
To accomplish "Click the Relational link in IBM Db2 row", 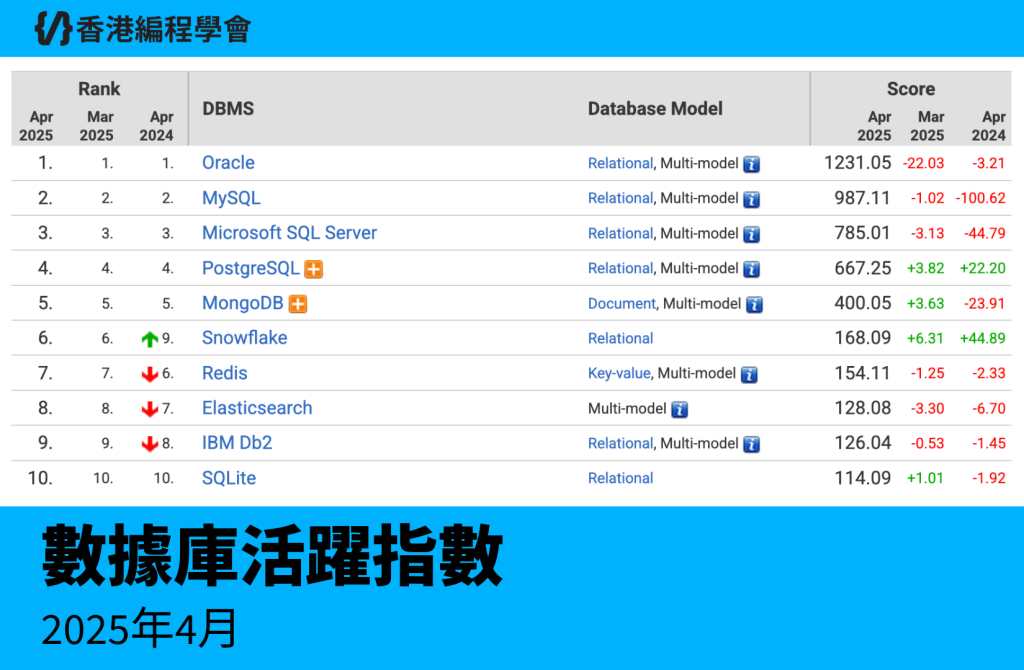I will pyautogui.click(x=620, y=443).
